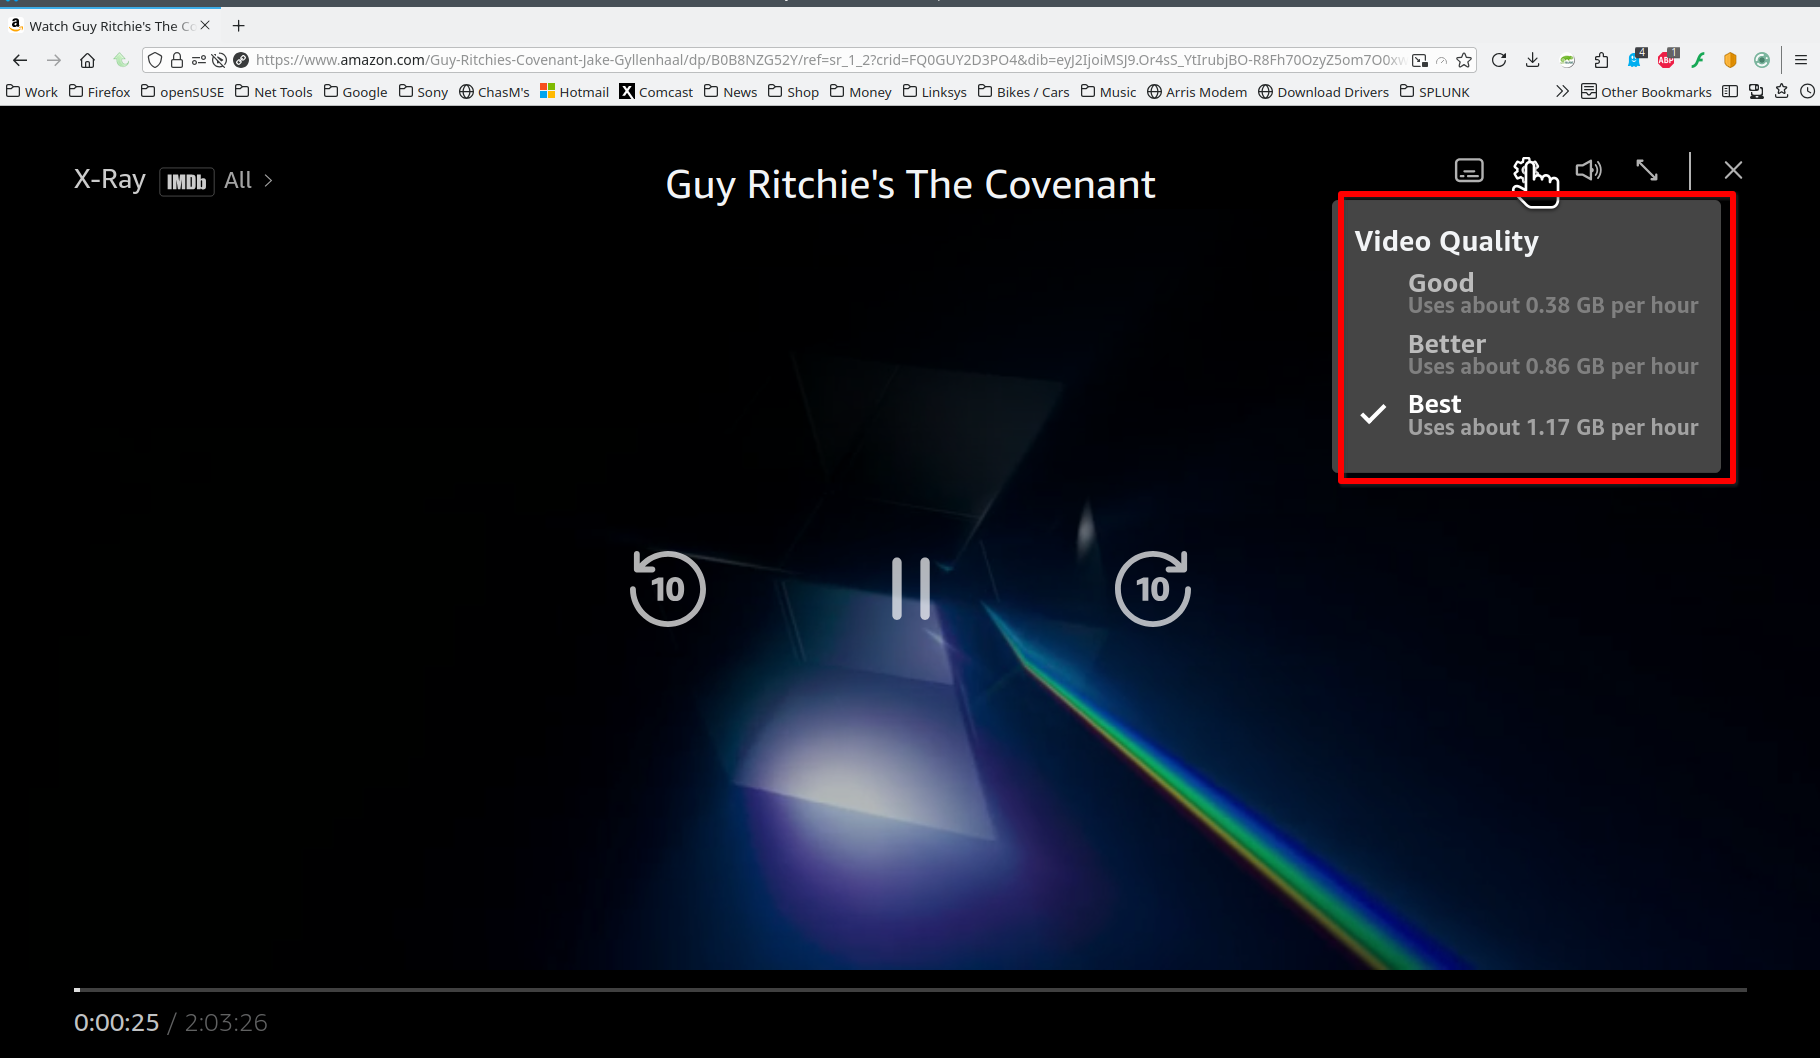Screen dimensions: 1820x1058
Task: Open the Work bookmarks folder
Action: [x=32, y=92]
